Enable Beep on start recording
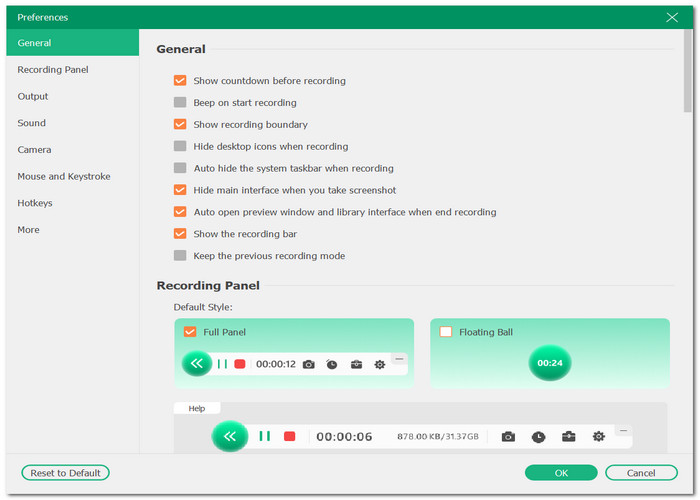The height and width of the screenshot is (500, 700). click(180, 102)
